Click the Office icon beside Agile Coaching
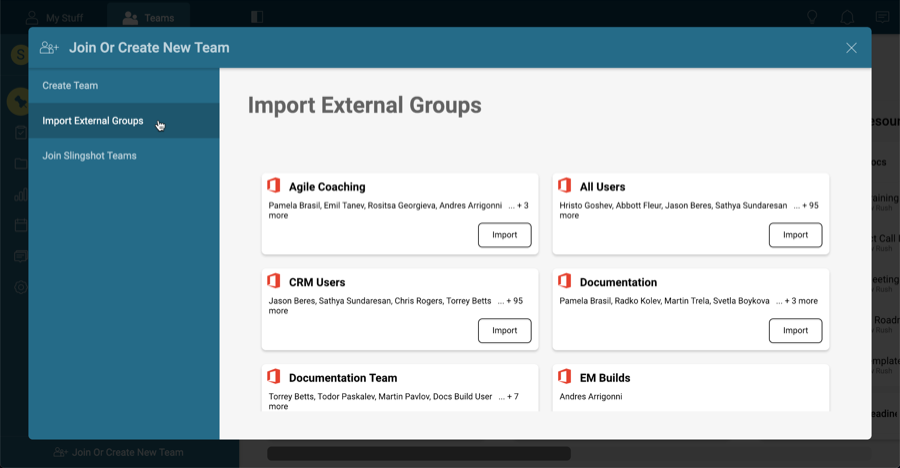The image size is (900, 468). [x=273, y=186]
